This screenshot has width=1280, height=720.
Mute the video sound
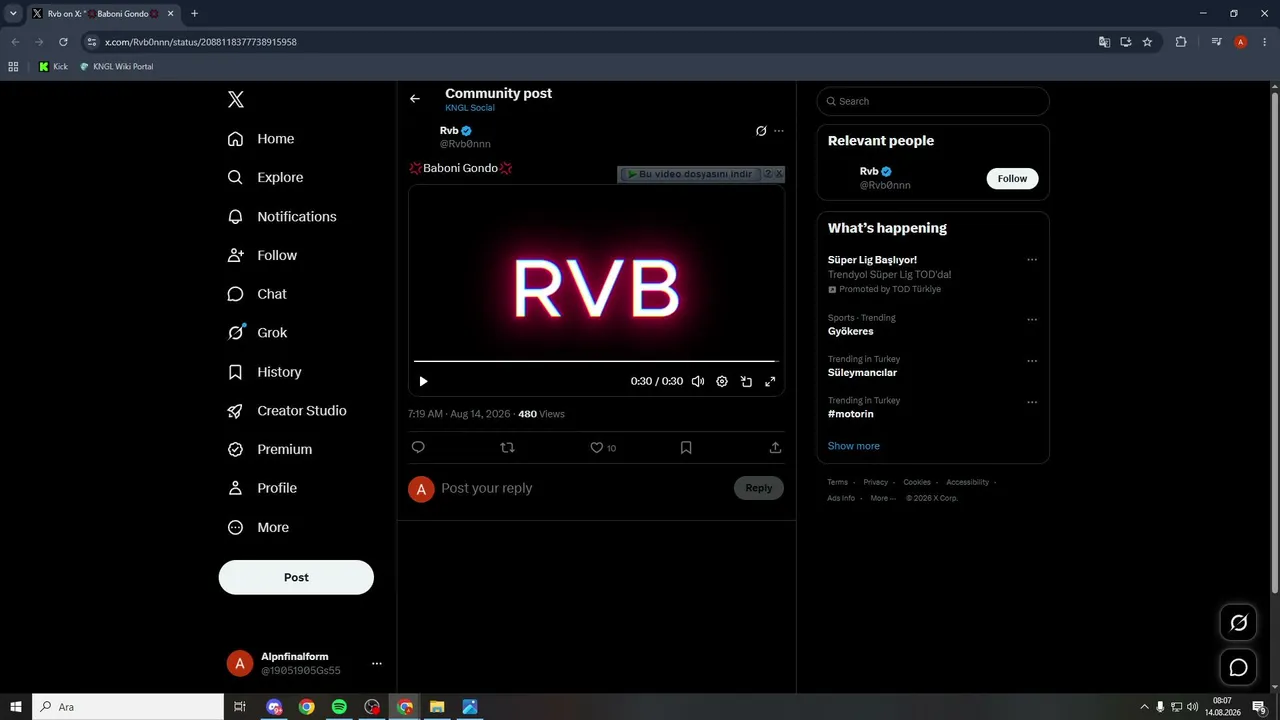pos(698,381)
